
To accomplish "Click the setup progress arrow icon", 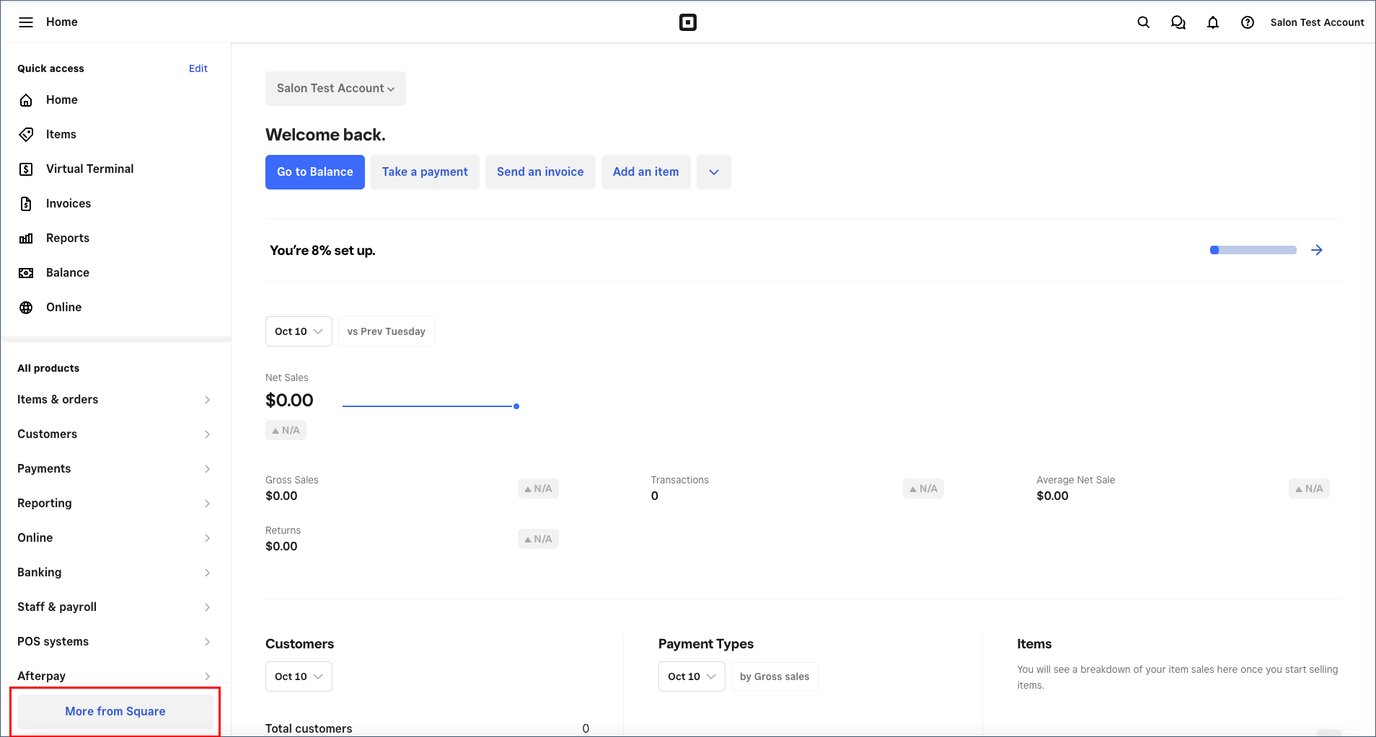I will click(1317, 250).
